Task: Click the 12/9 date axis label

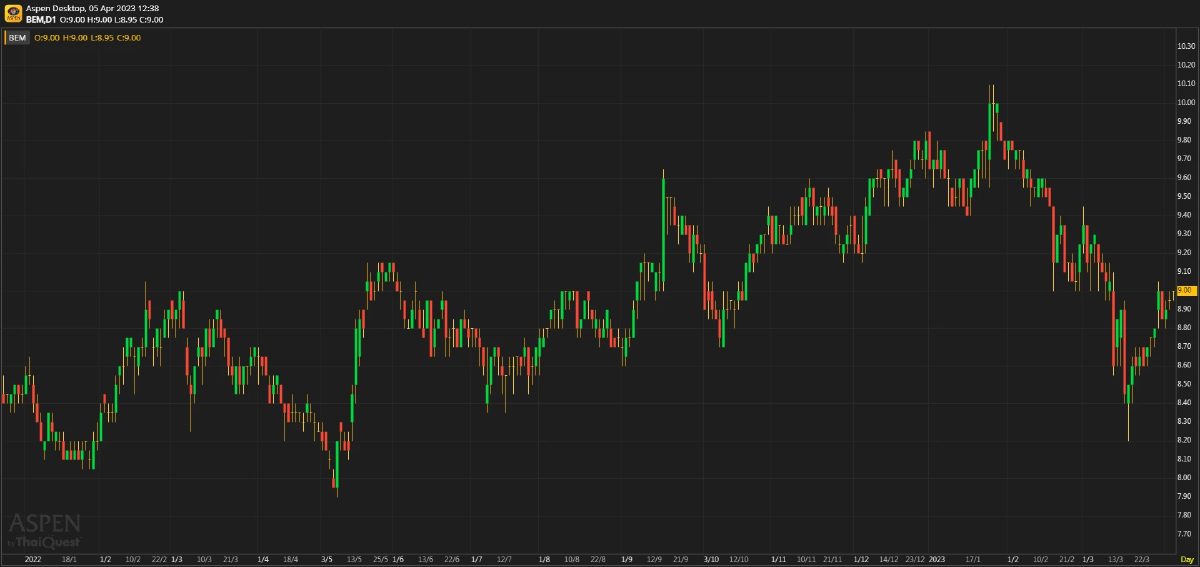Action: (655, 559)
